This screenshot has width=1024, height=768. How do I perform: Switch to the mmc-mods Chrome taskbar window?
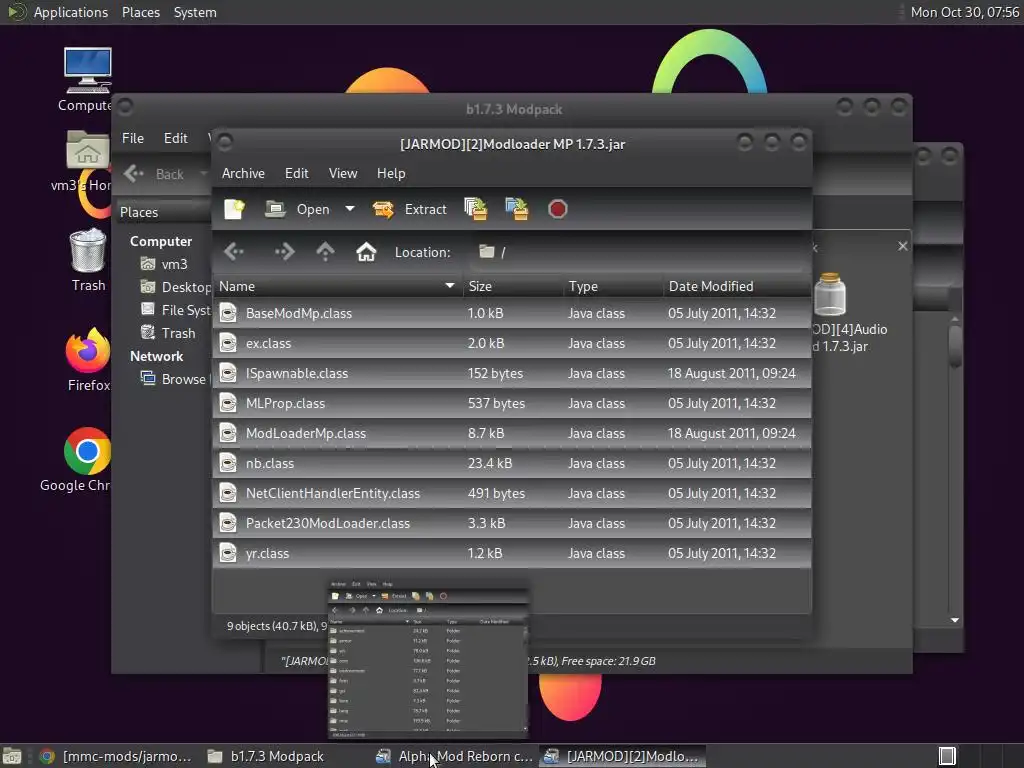click(x=115, y=756)
